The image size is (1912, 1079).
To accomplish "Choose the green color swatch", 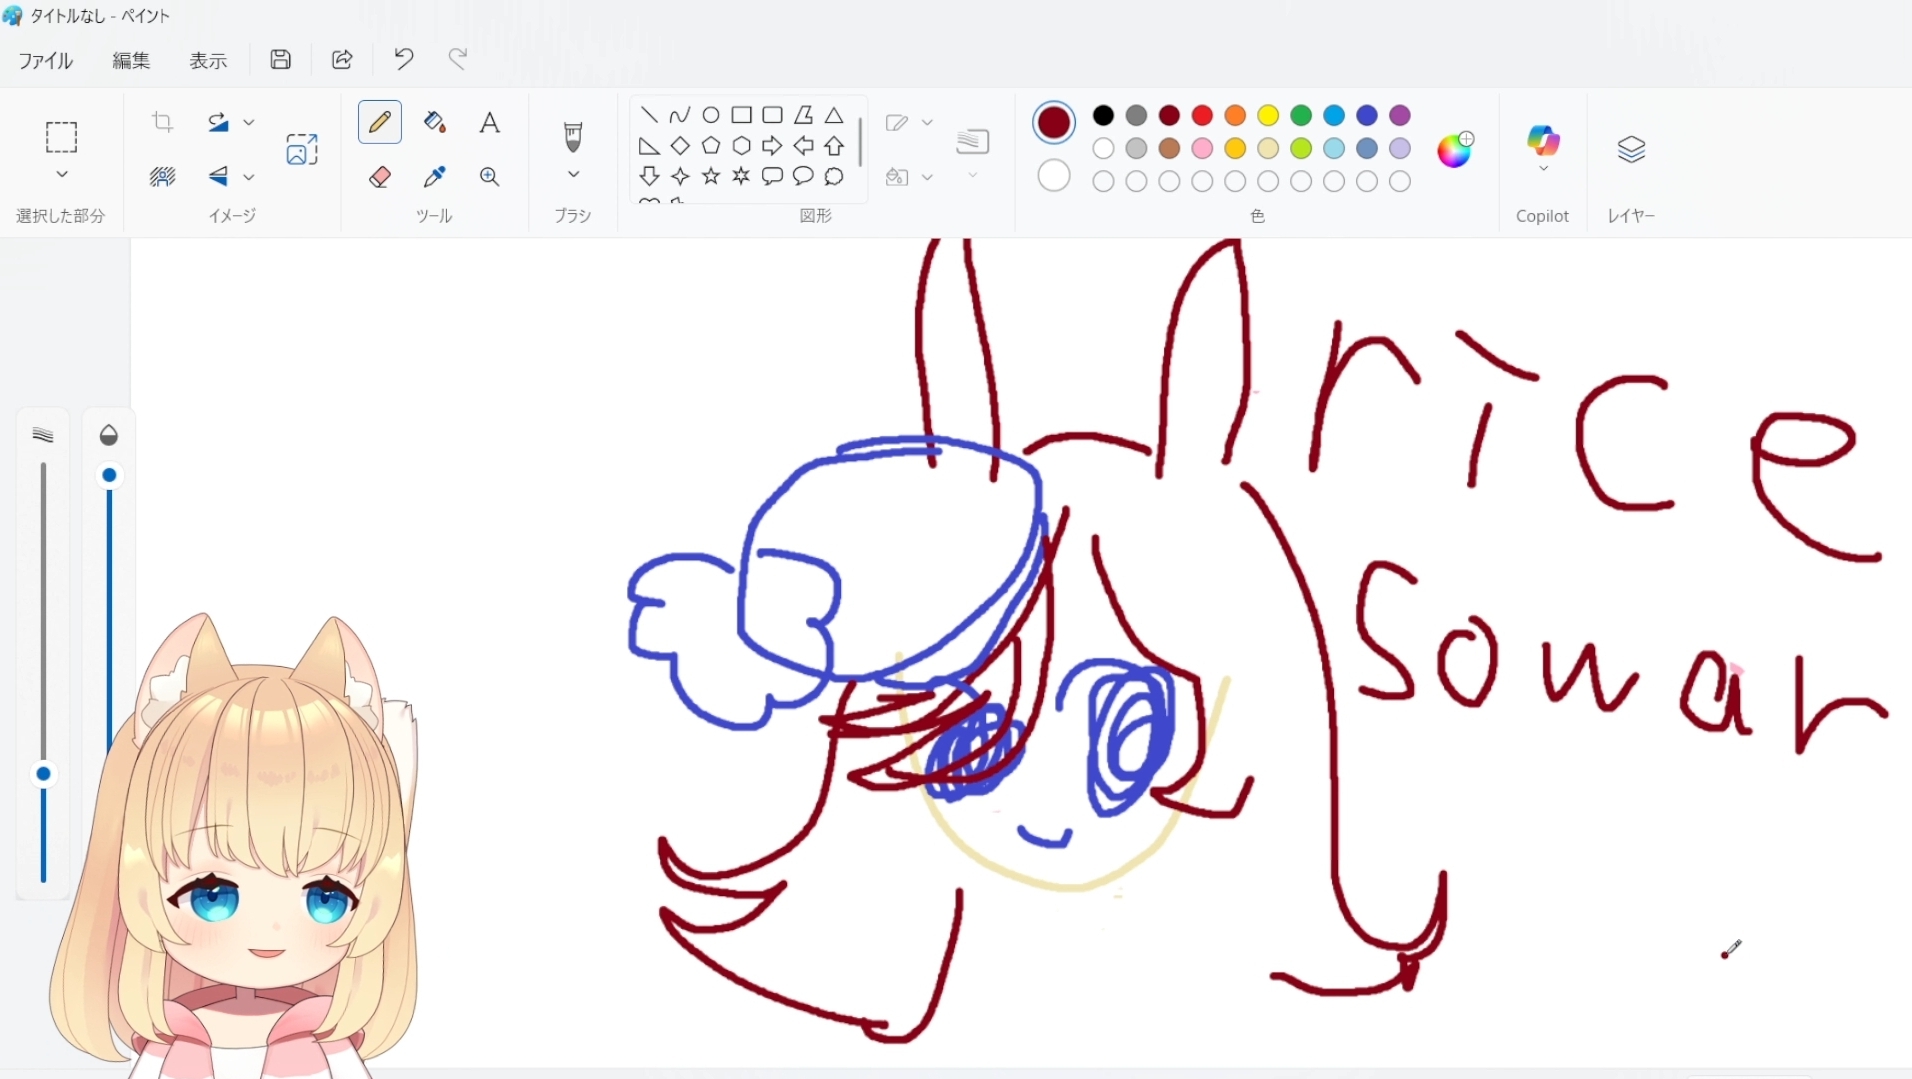I will click(x=1301, y=116).
